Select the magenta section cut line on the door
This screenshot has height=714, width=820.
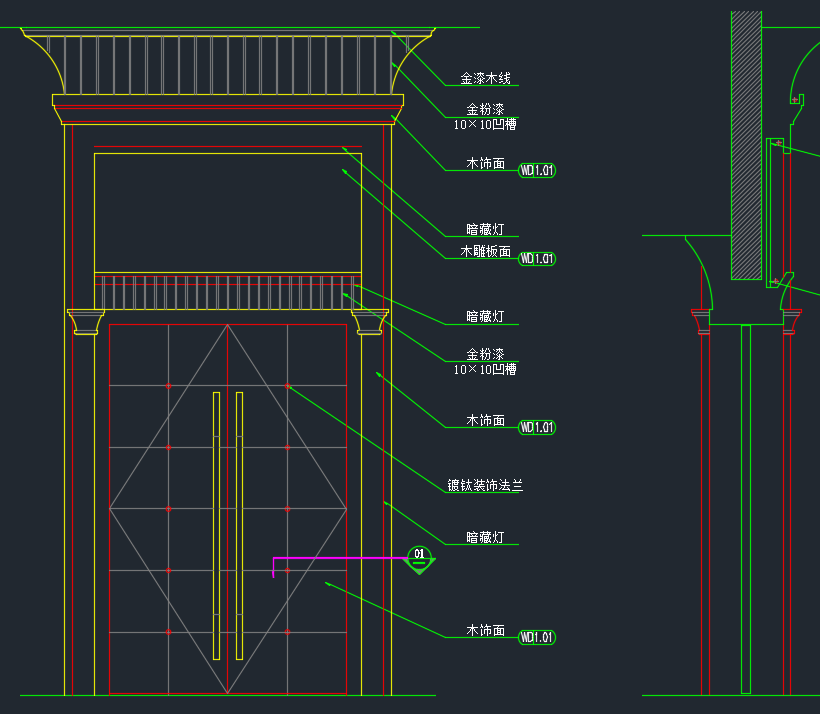339,559
